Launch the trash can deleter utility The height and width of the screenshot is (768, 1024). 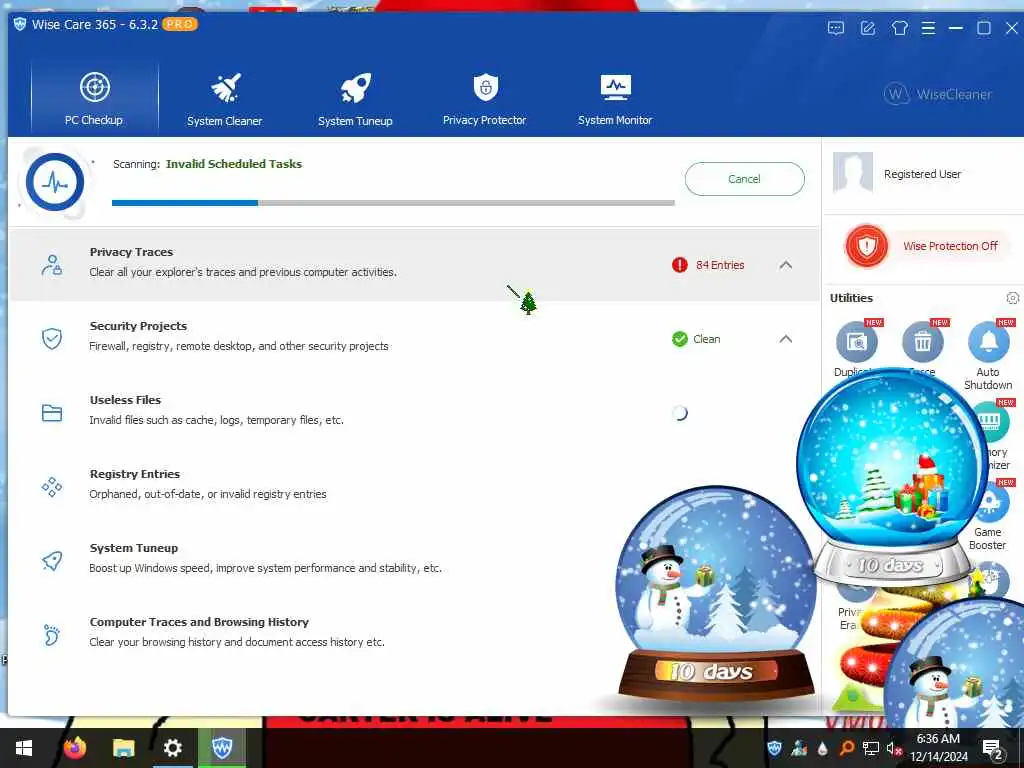(x=922, y=342)
